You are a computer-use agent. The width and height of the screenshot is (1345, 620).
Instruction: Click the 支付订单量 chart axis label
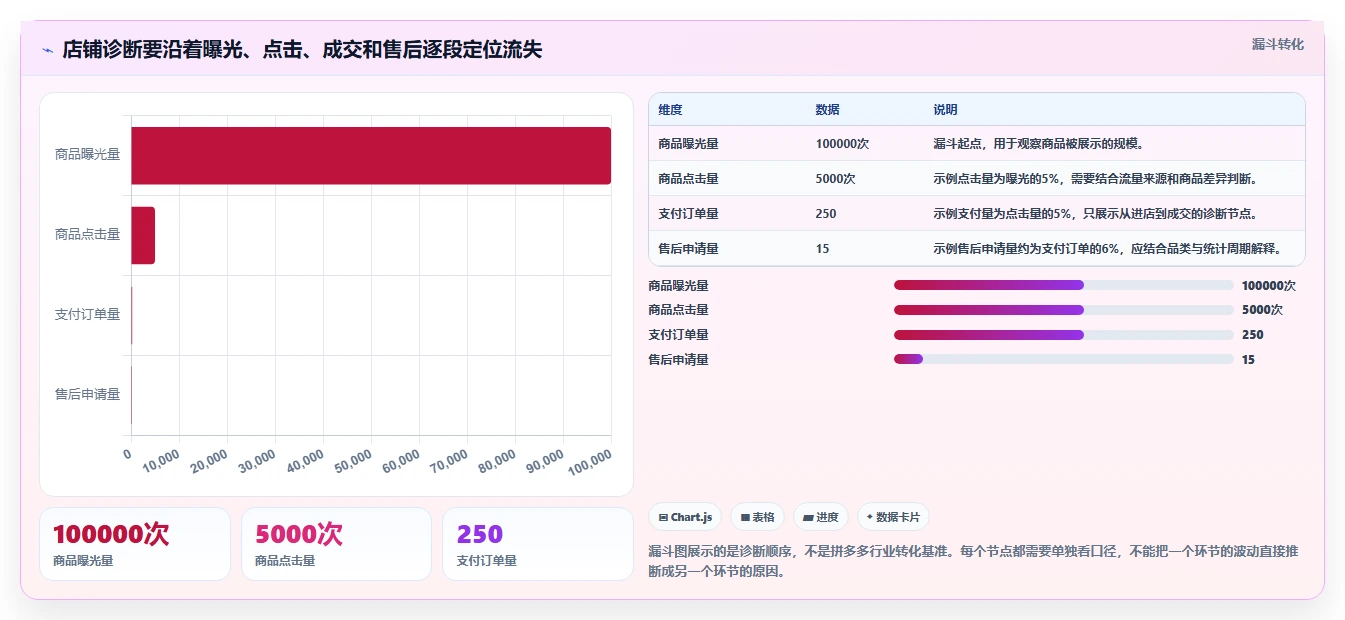pyautogui.click(x=87, y=315)
